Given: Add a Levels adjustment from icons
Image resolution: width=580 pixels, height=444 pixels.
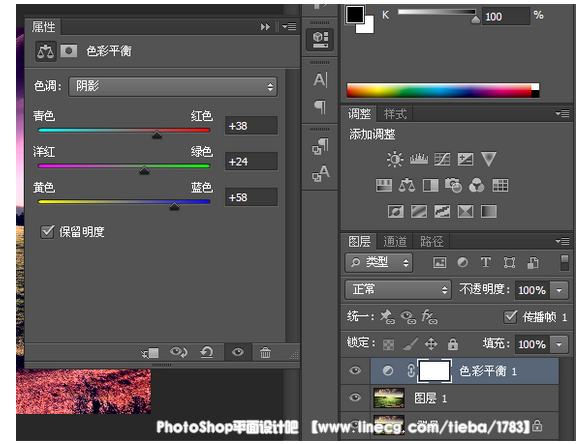Looking at the screenshot, I should pos(419,159).
